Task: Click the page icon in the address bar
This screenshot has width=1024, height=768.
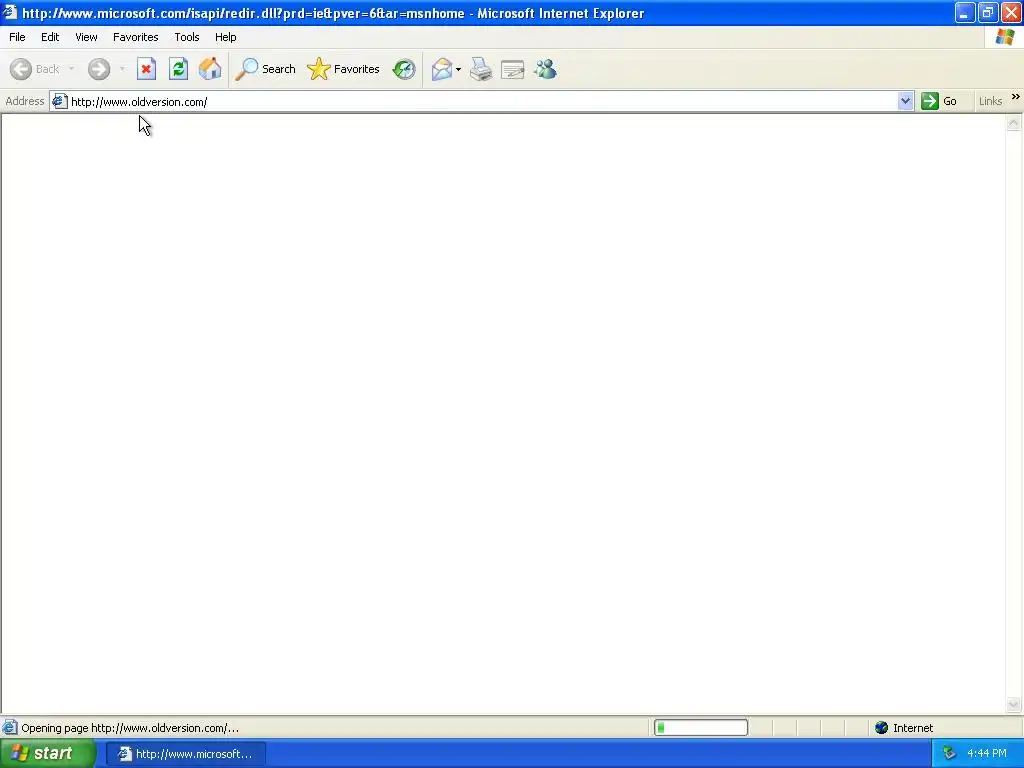Action: coord(59,101)
